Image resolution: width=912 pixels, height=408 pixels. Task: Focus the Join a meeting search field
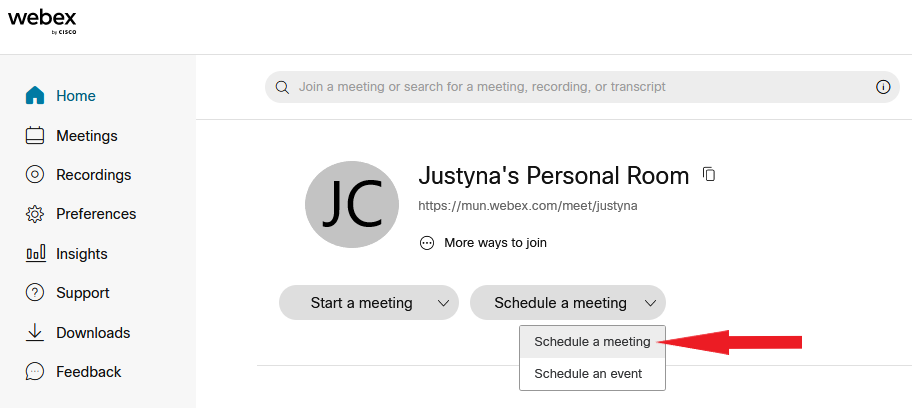(x=582, y=87)
